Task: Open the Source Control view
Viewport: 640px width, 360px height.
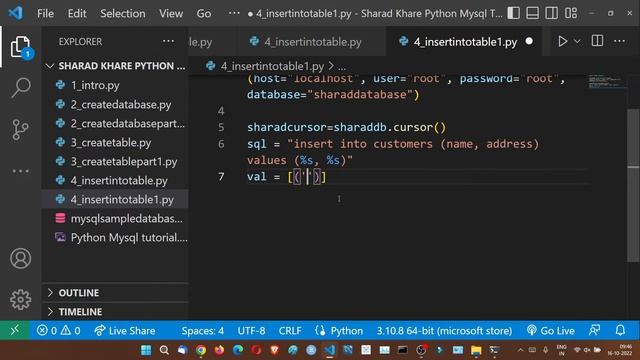Action: click(x=20, y=130)
